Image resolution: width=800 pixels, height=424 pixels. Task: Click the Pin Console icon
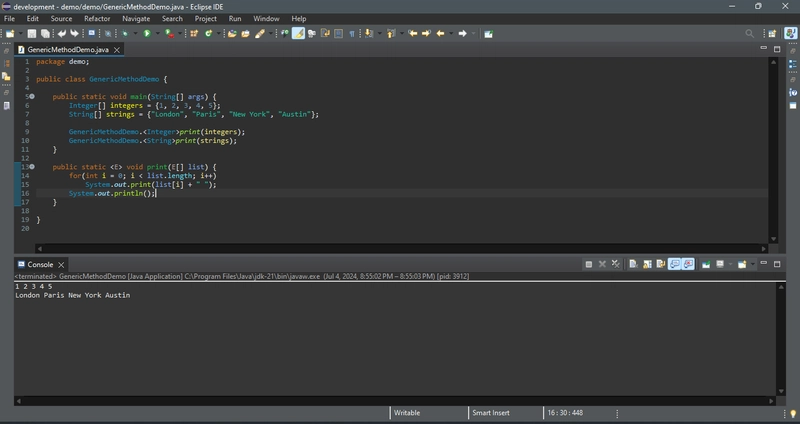click(706, 264)
